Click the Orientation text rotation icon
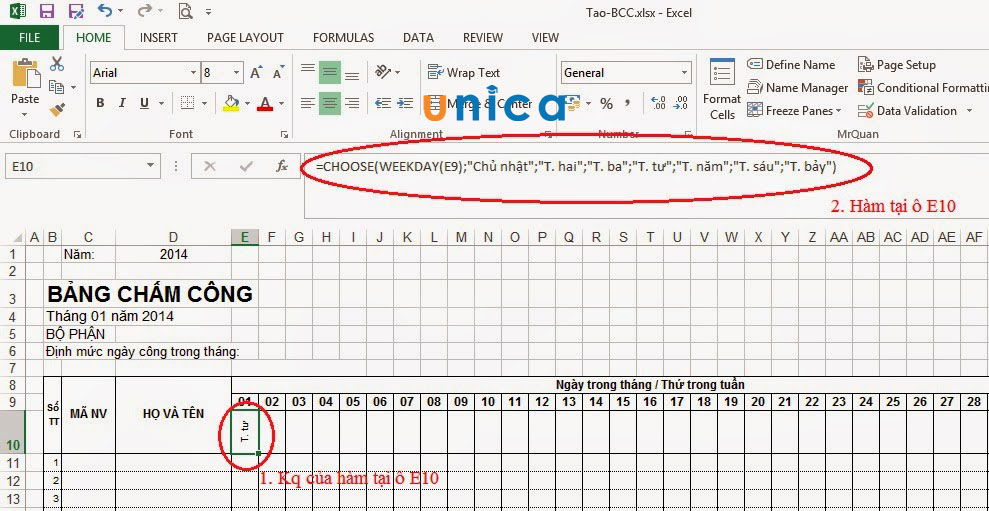This screenshot has height=511, width=989. coord(383,71)
